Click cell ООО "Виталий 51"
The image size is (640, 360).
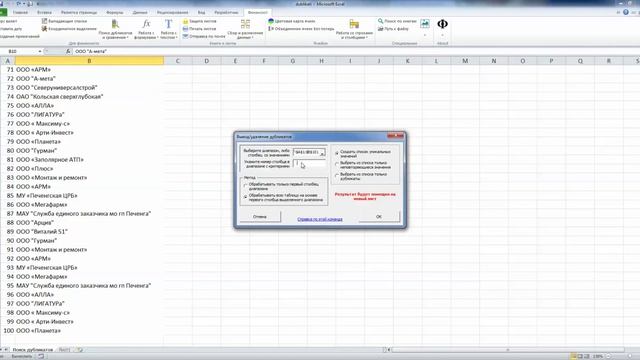pos(89,231)
